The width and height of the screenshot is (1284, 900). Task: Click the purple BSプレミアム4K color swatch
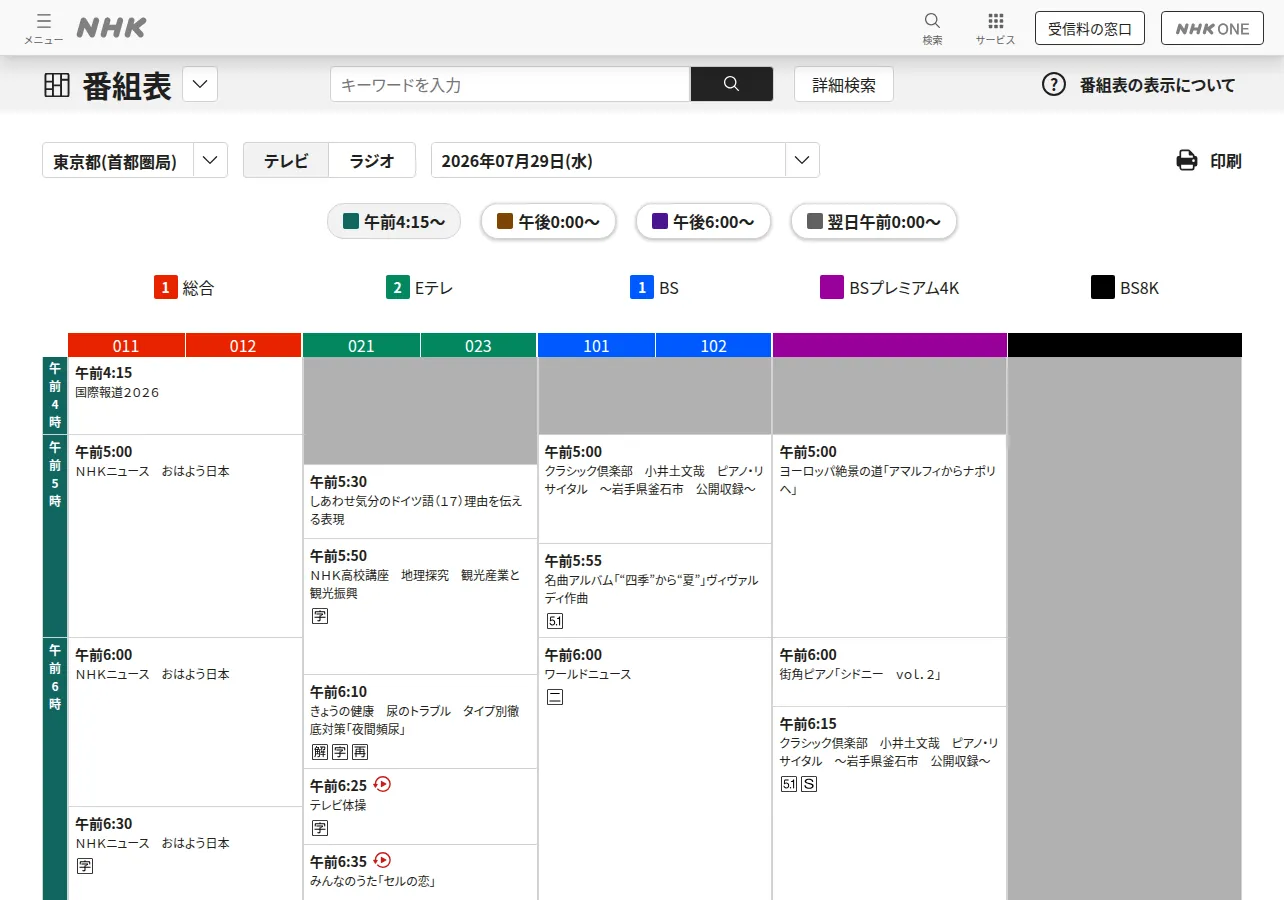tap(832, 288)
